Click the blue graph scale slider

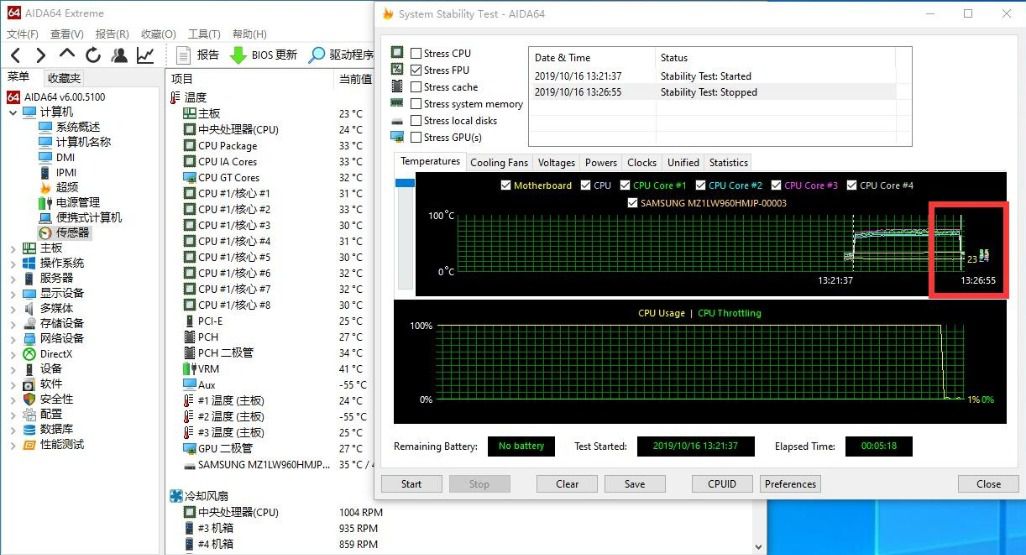tap(405, 183)
